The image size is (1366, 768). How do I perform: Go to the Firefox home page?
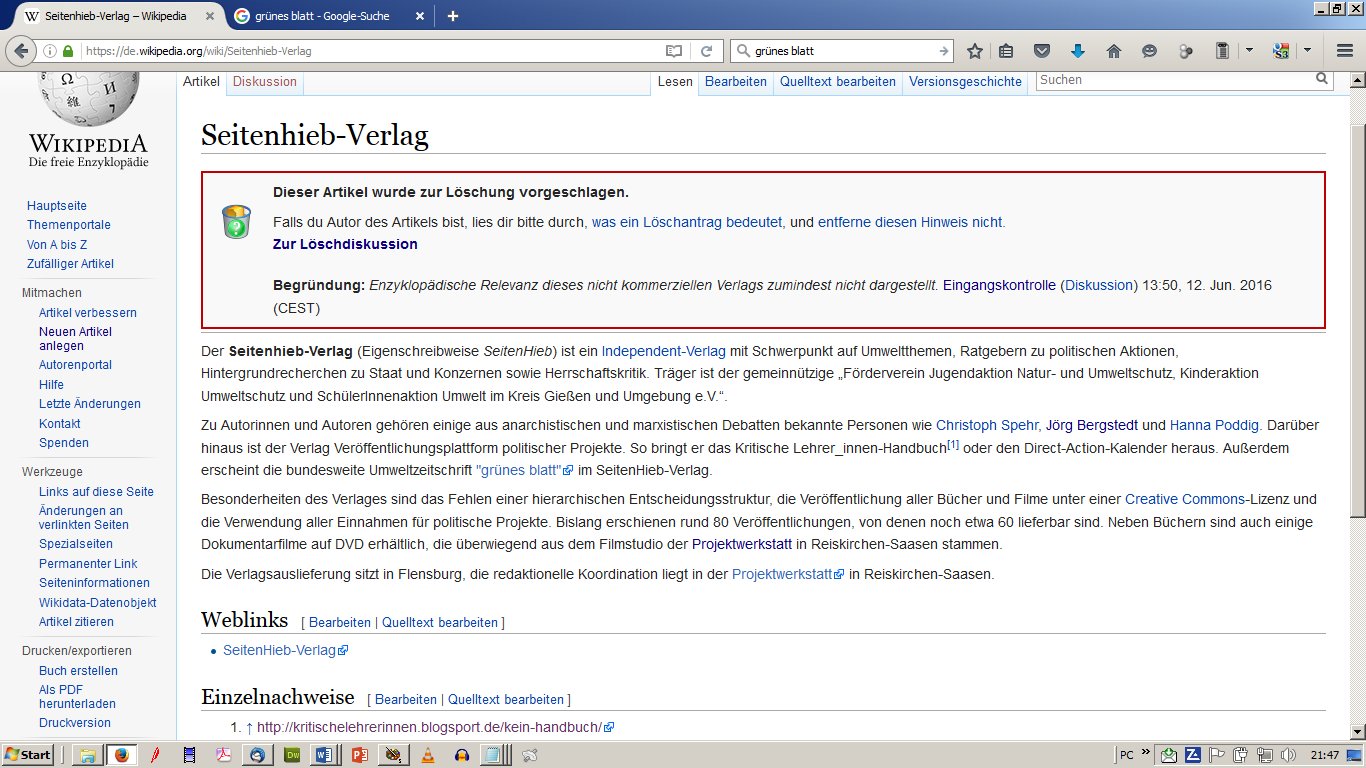click(x=1113, y=51)
